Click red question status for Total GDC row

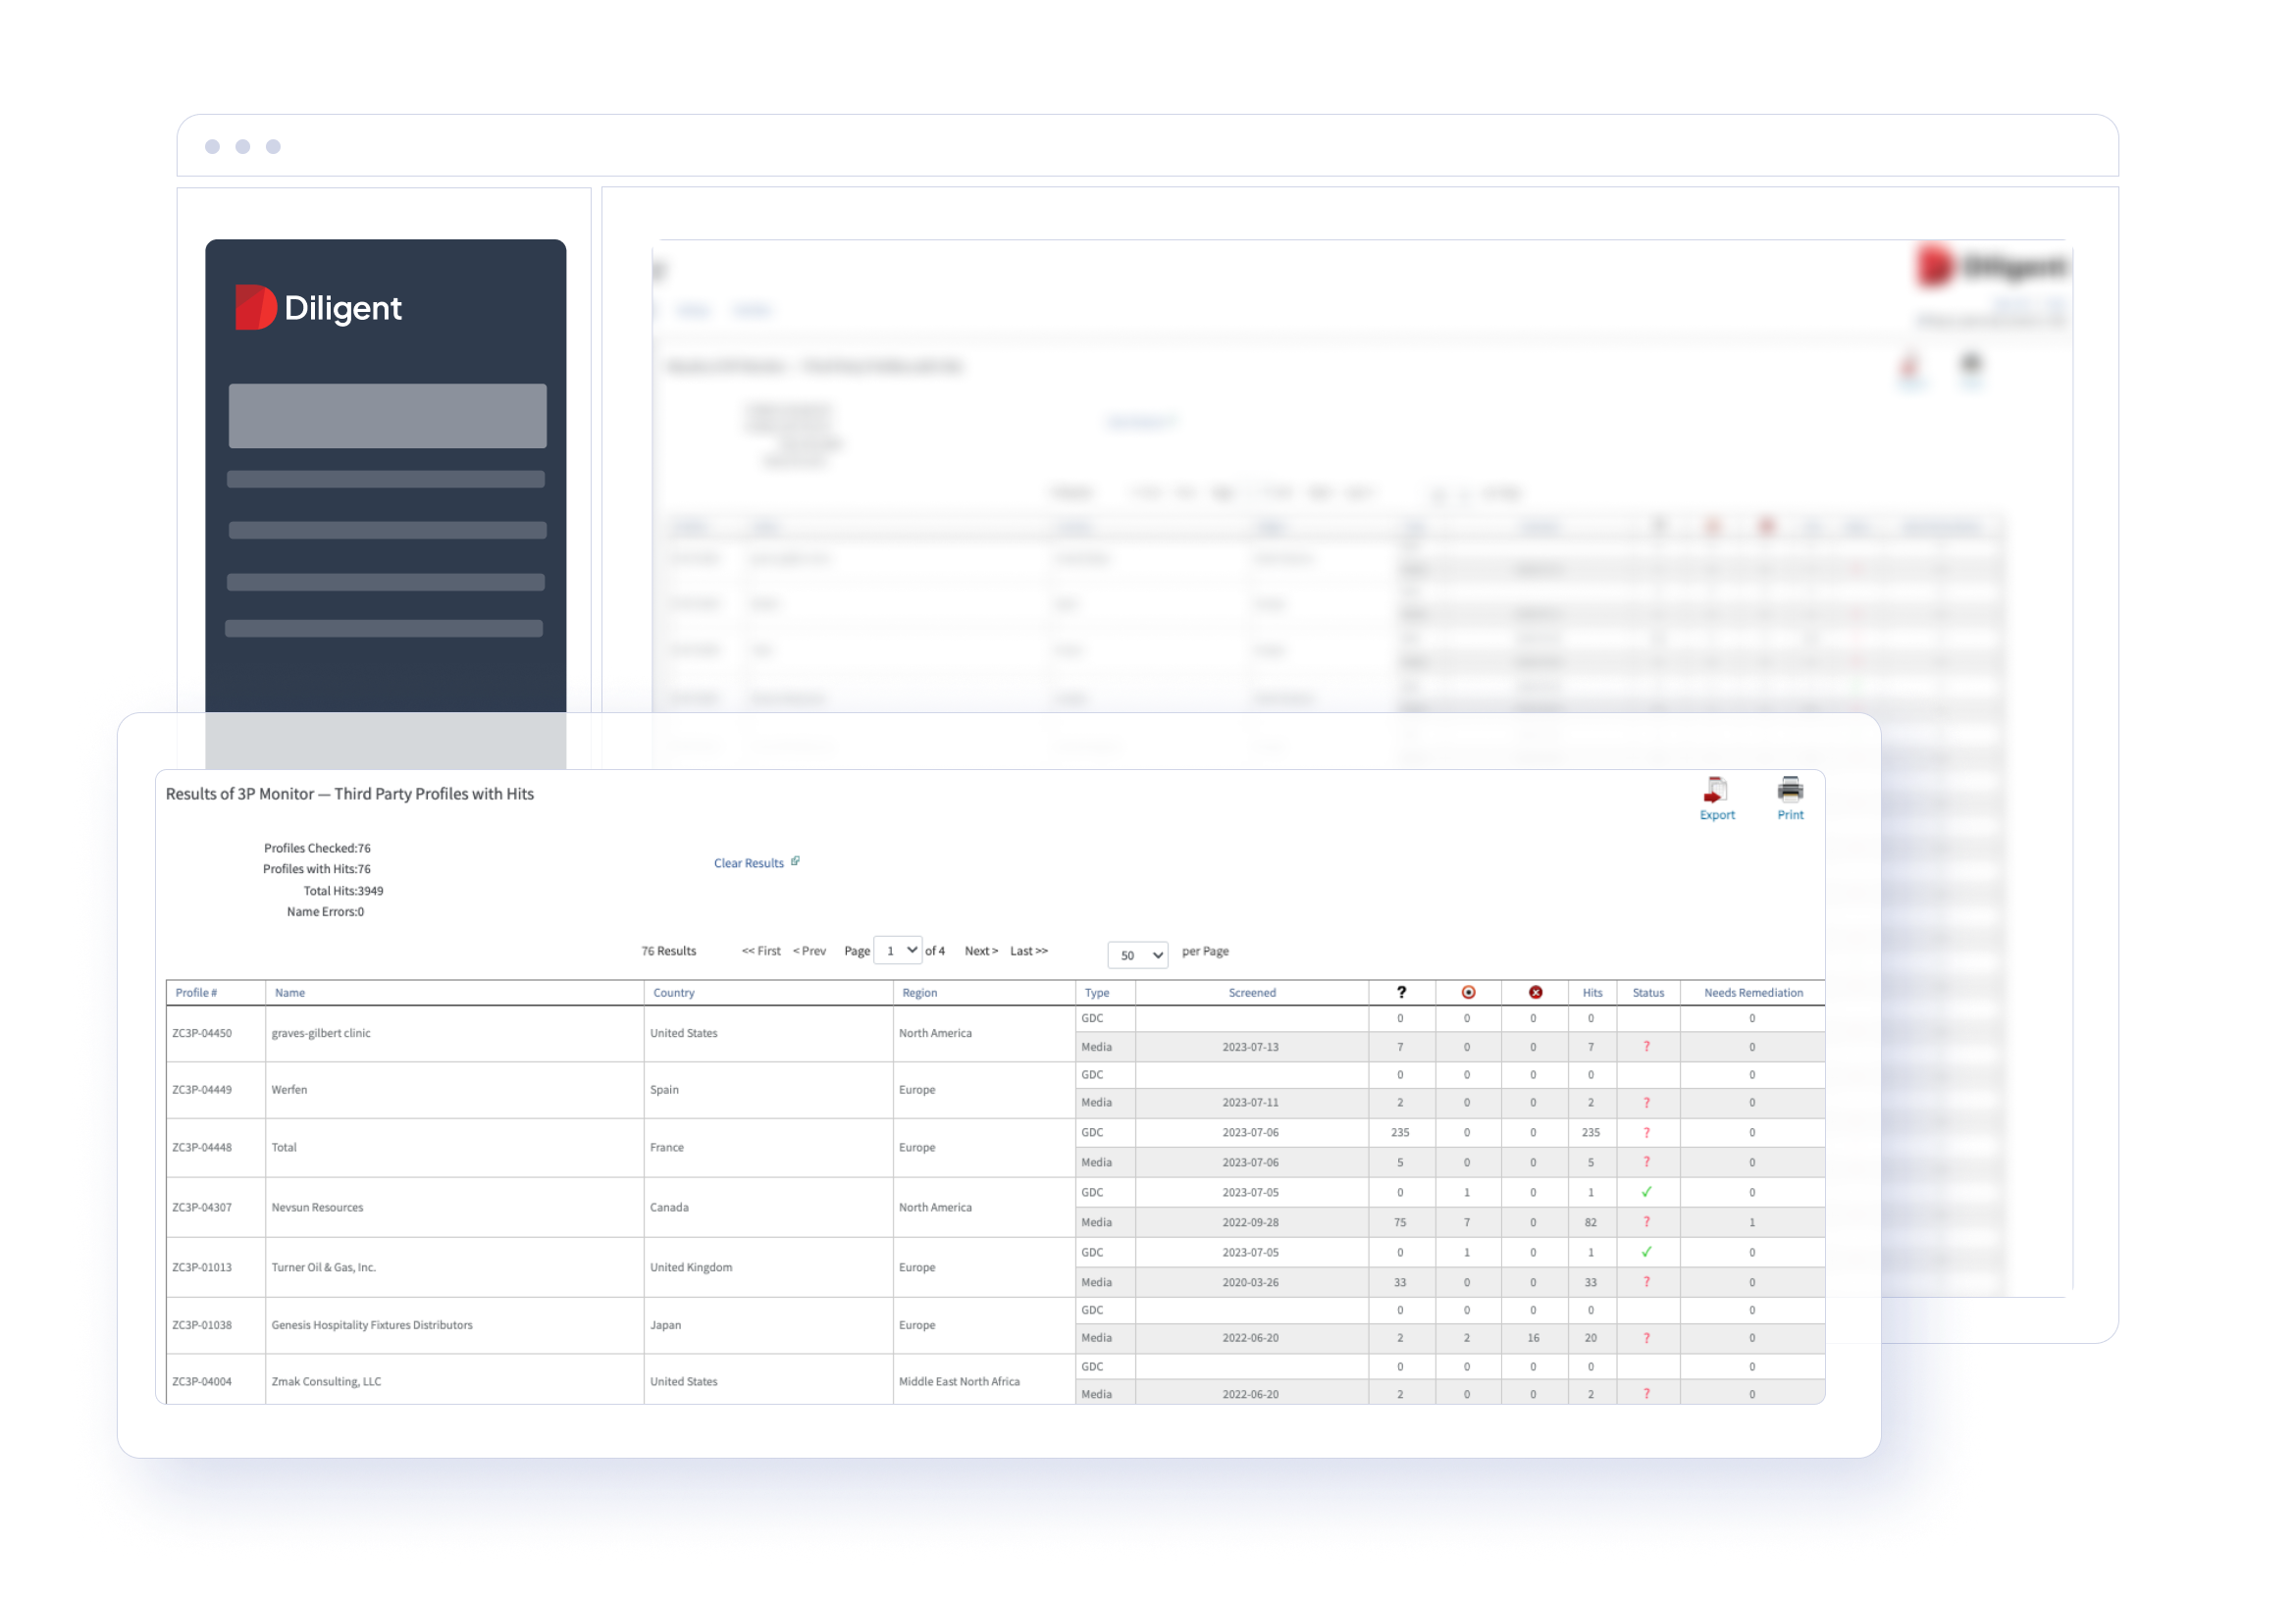1646,1132
